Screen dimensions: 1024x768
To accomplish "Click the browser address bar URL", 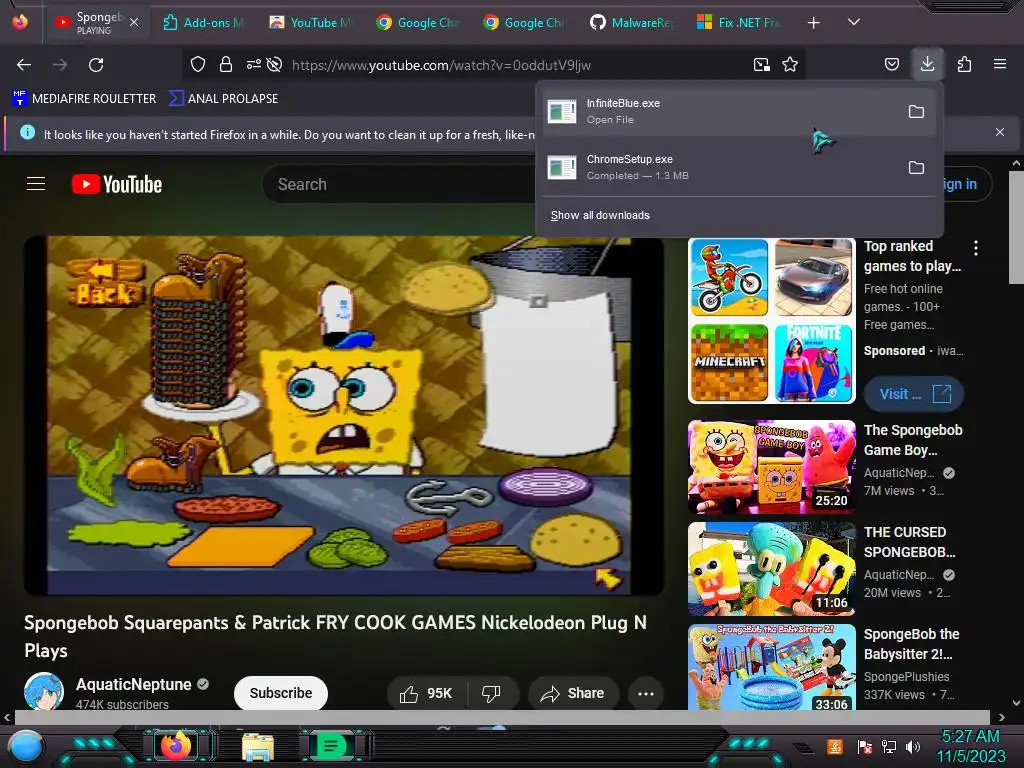I will [441, 65].
